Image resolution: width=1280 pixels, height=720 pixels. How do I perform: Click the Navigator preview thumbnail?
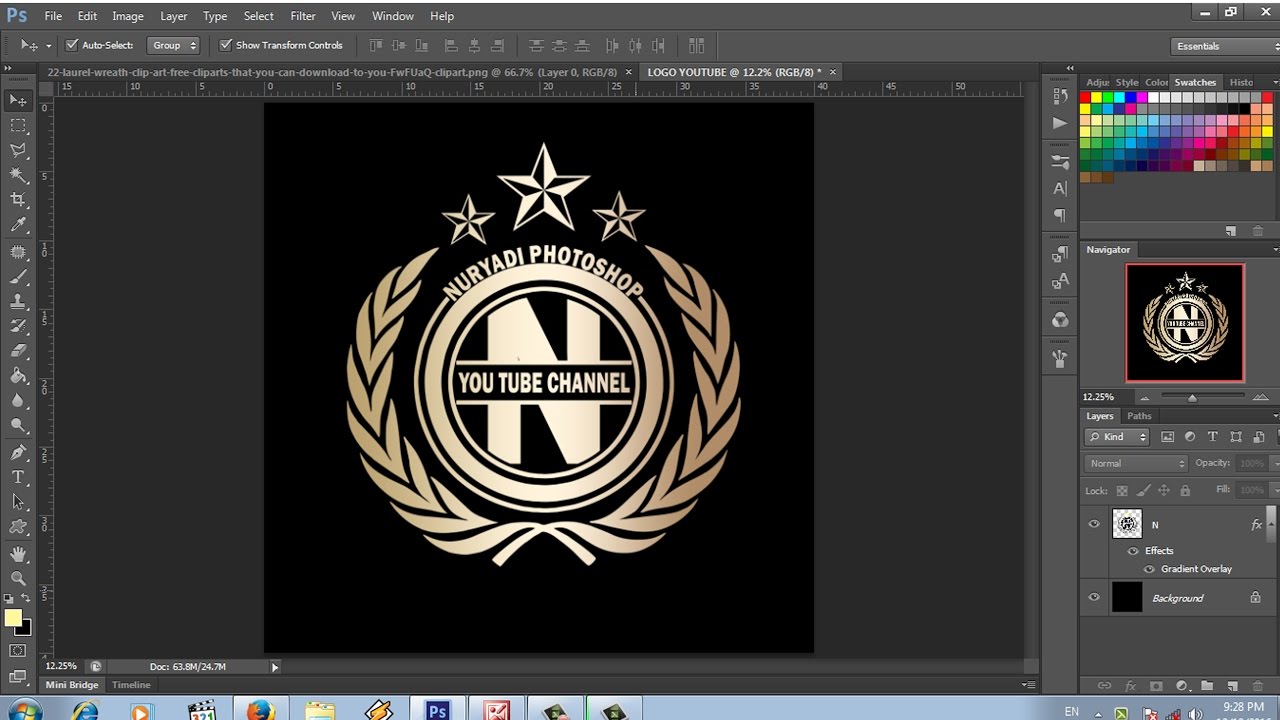tap(1185, 322)
